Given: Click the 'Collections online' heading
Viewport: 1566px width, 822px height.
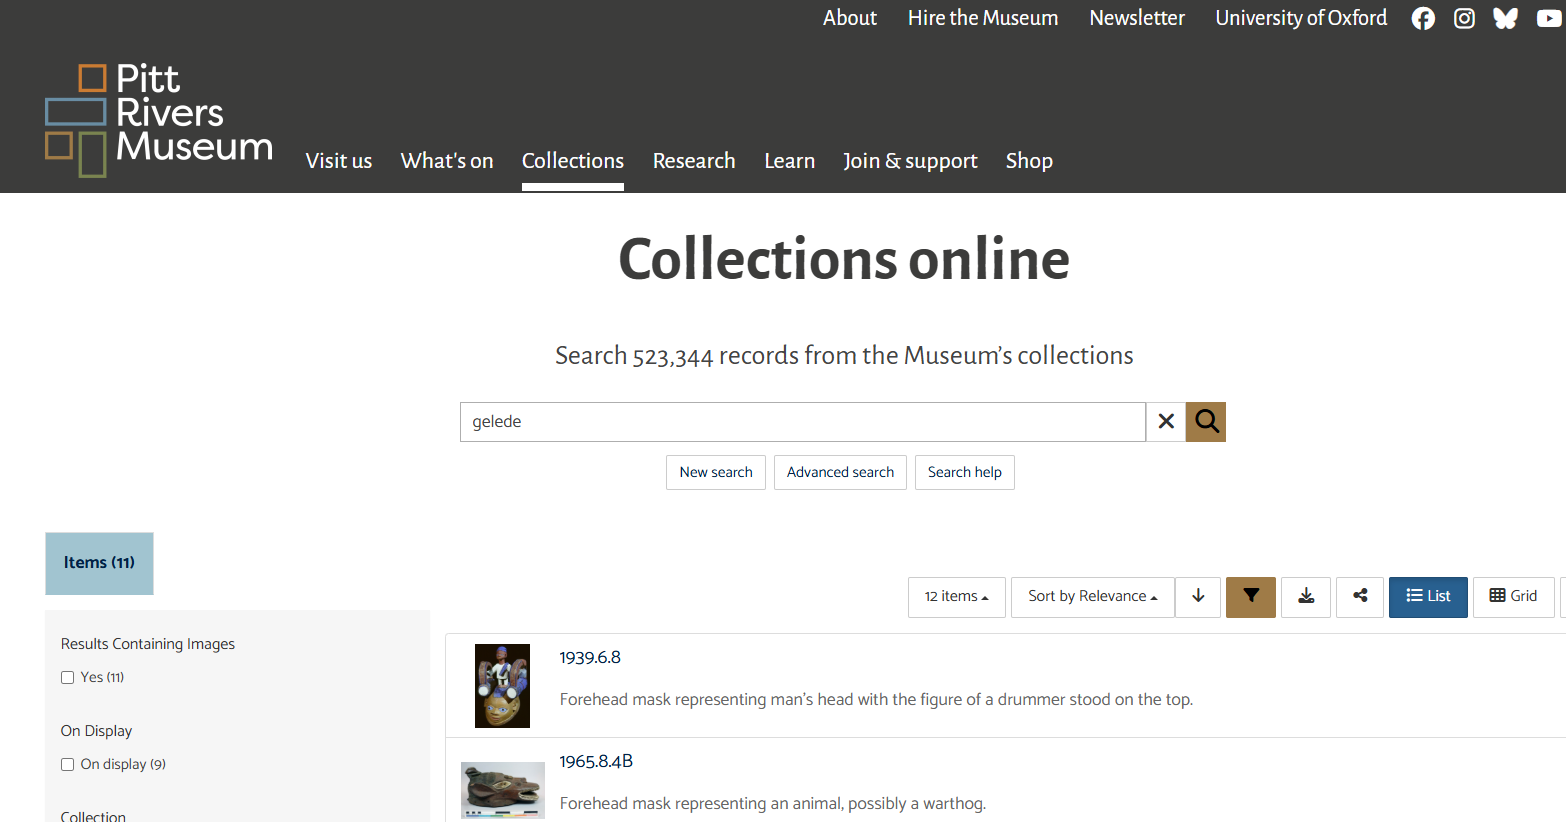Looking at the screenshot, I should point(844,260).
